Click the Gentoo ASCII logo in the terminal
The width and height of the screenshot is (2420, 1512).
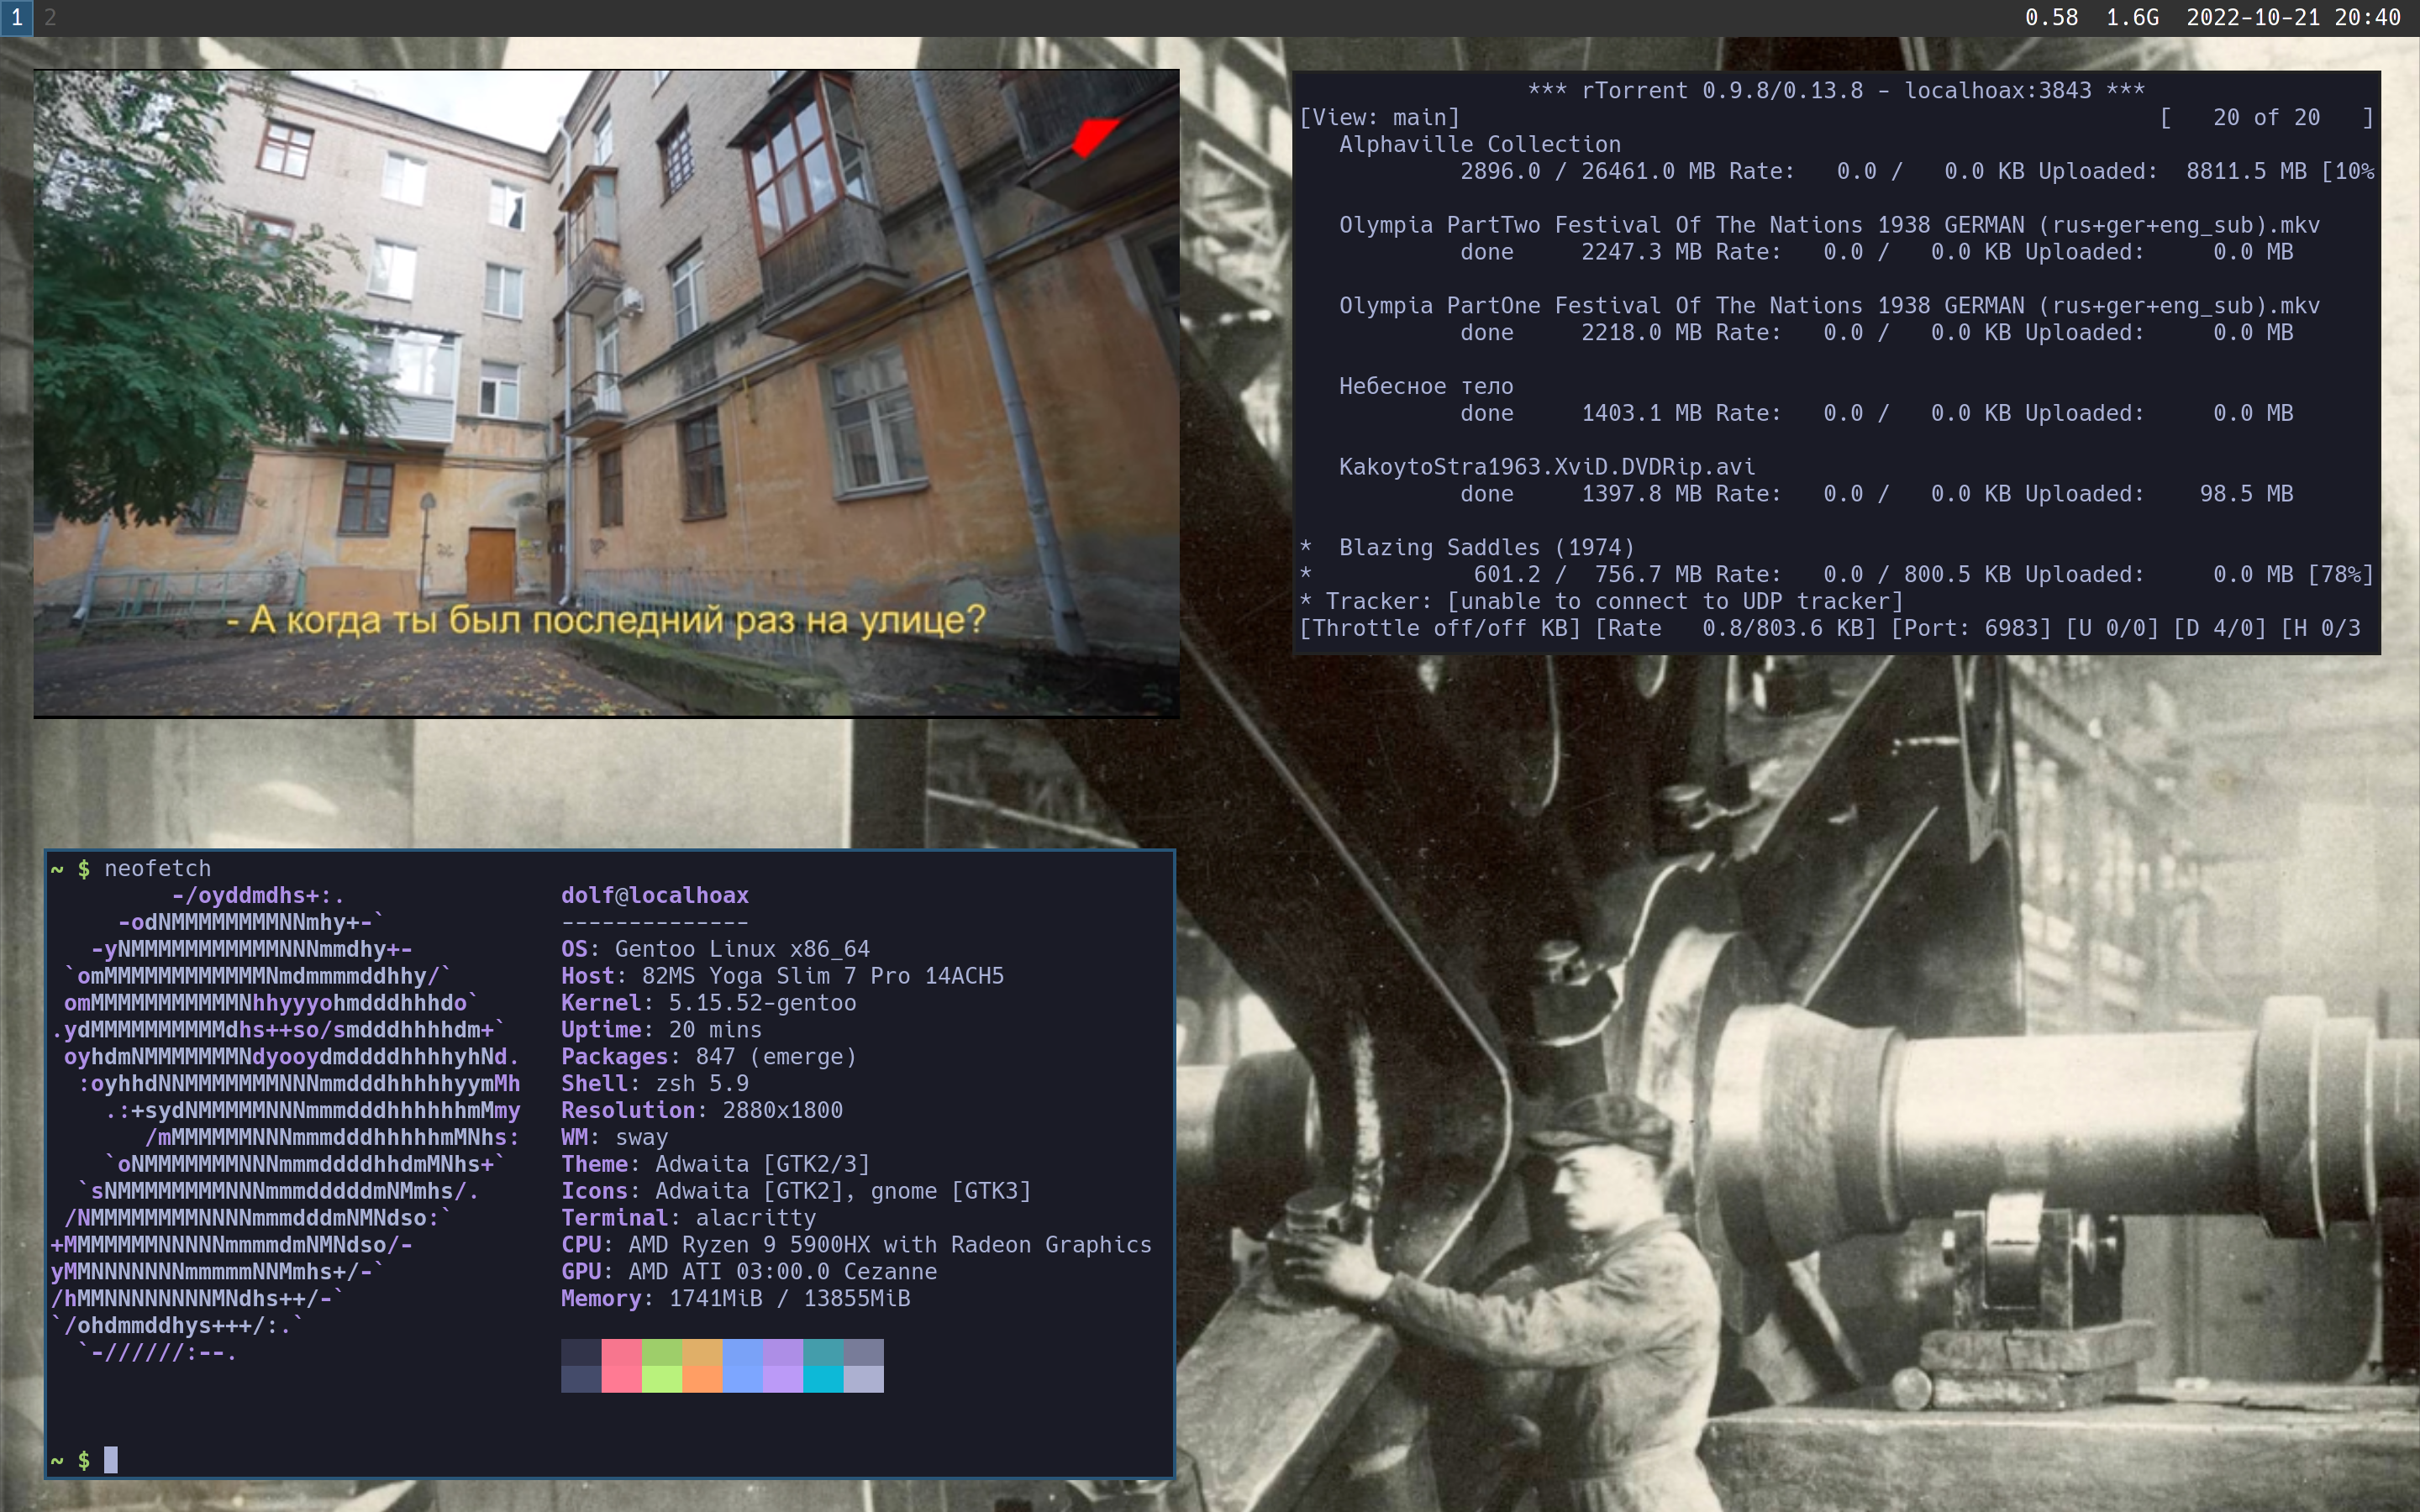pos(285,1124)
